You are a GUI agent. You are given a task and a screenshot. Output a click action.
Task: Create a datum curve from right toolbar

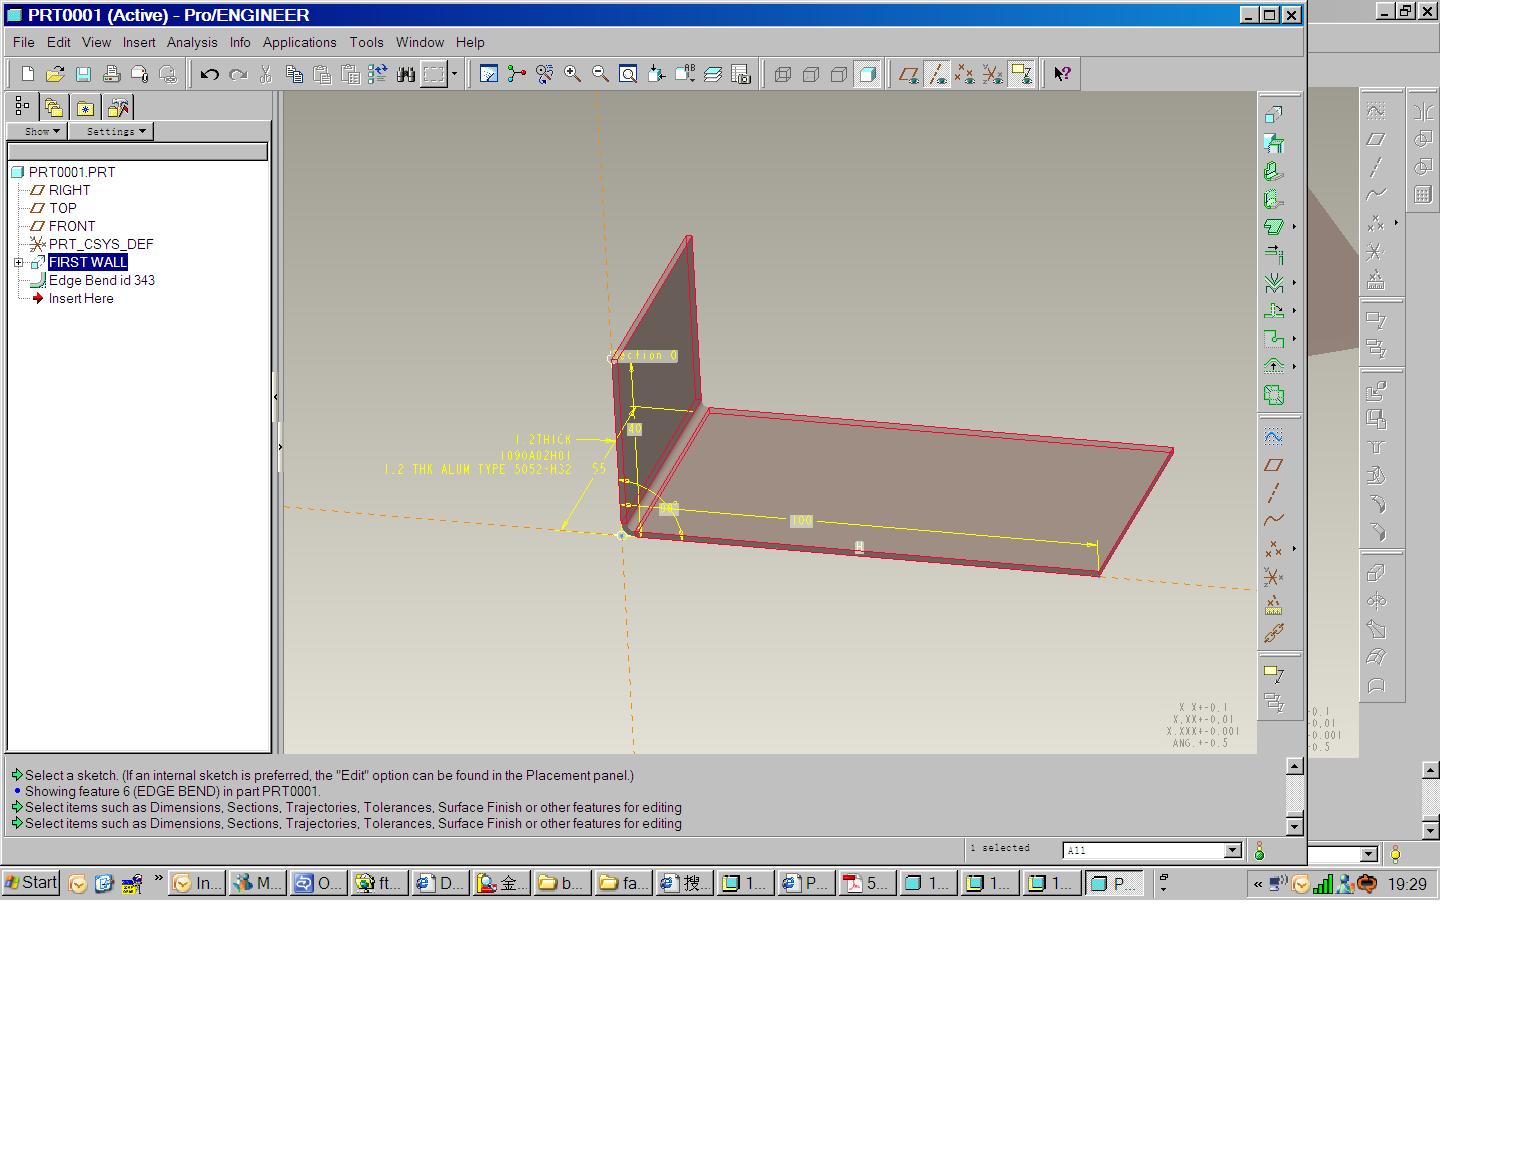pos(1273,520)
